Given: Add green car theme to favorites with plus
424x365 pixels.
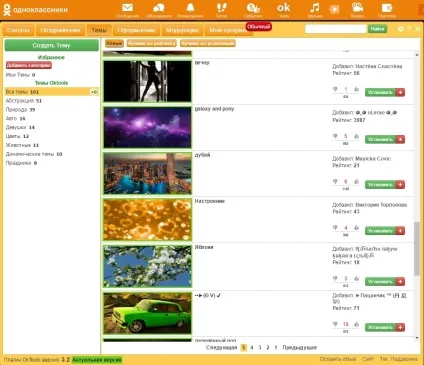Looking at the screenshot, I should (400, 327).
